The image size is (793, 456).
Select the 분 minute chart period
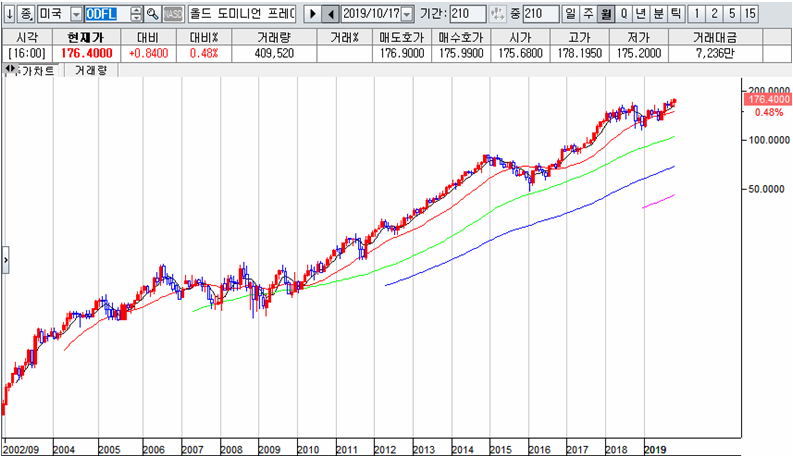pyautogui.click(x=658, y=14)
